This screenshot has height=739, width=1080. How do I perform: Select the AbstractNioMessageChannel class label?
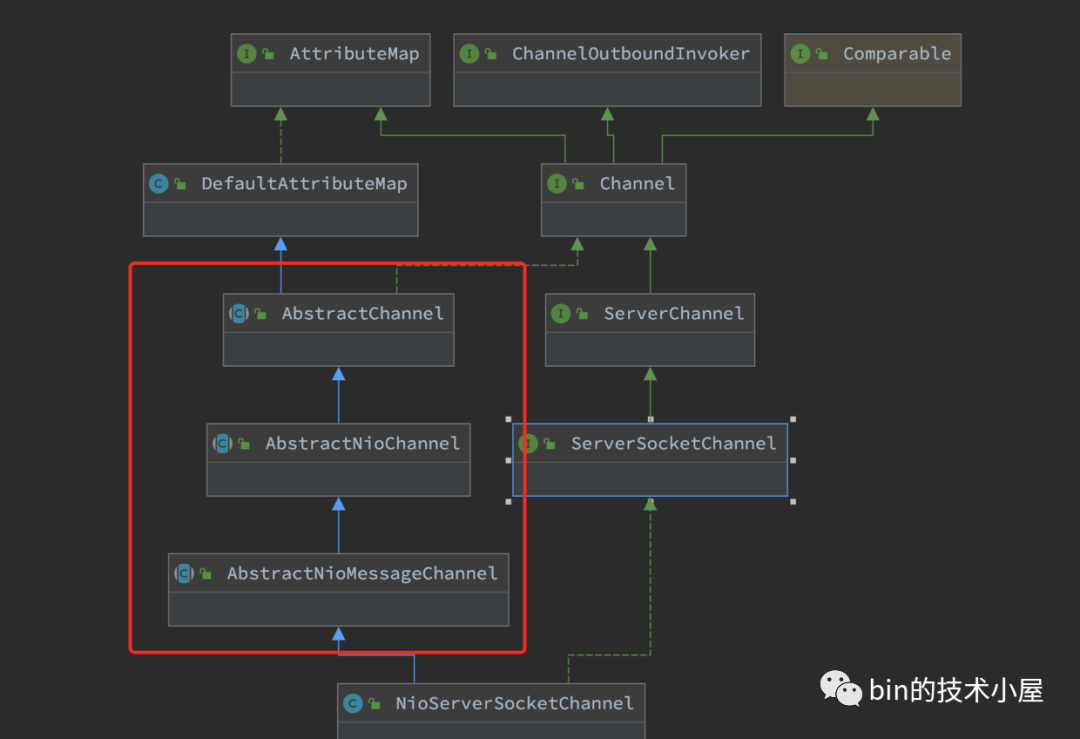click(362, 574)
